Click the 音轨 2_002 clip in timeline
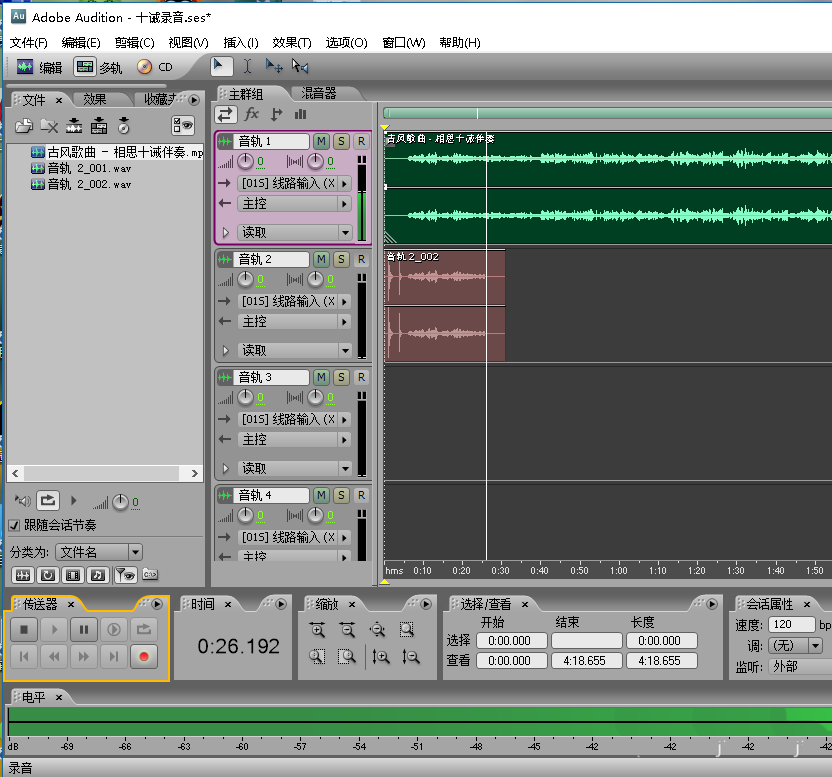Screen dimensions: 832x777 pyautogui.click(x=445, y=305)
